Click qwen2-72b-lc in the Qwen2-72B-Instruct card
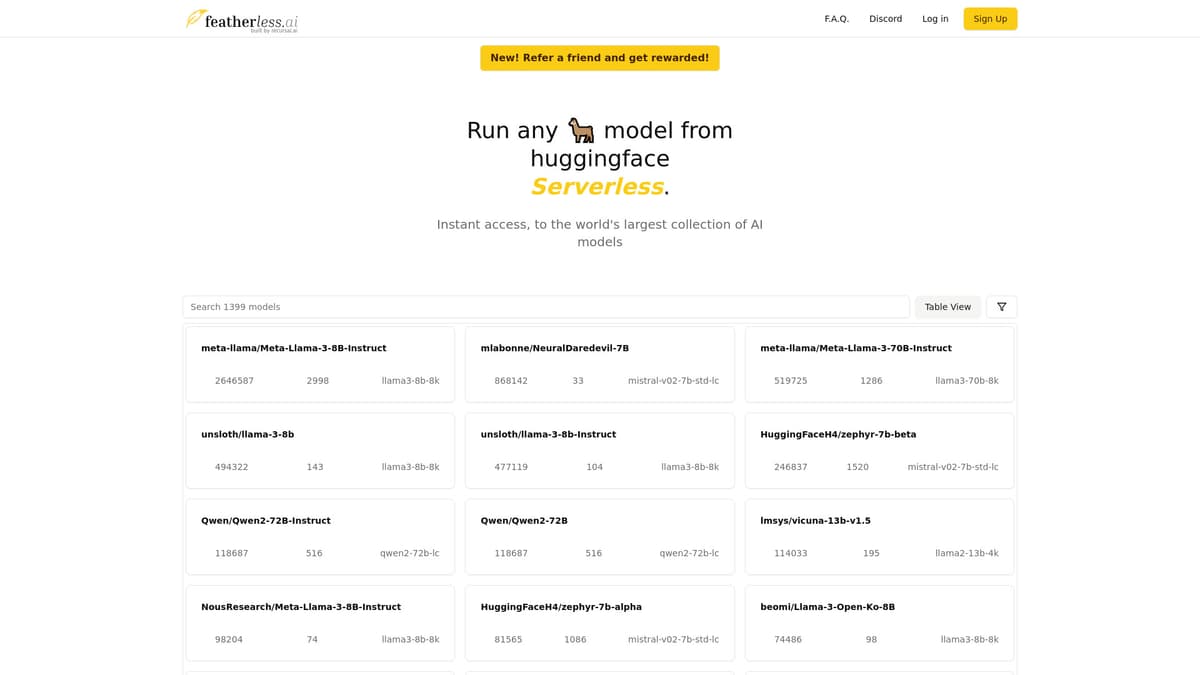The width and height of the screenshot is (1200, 675). pos(409,553)
